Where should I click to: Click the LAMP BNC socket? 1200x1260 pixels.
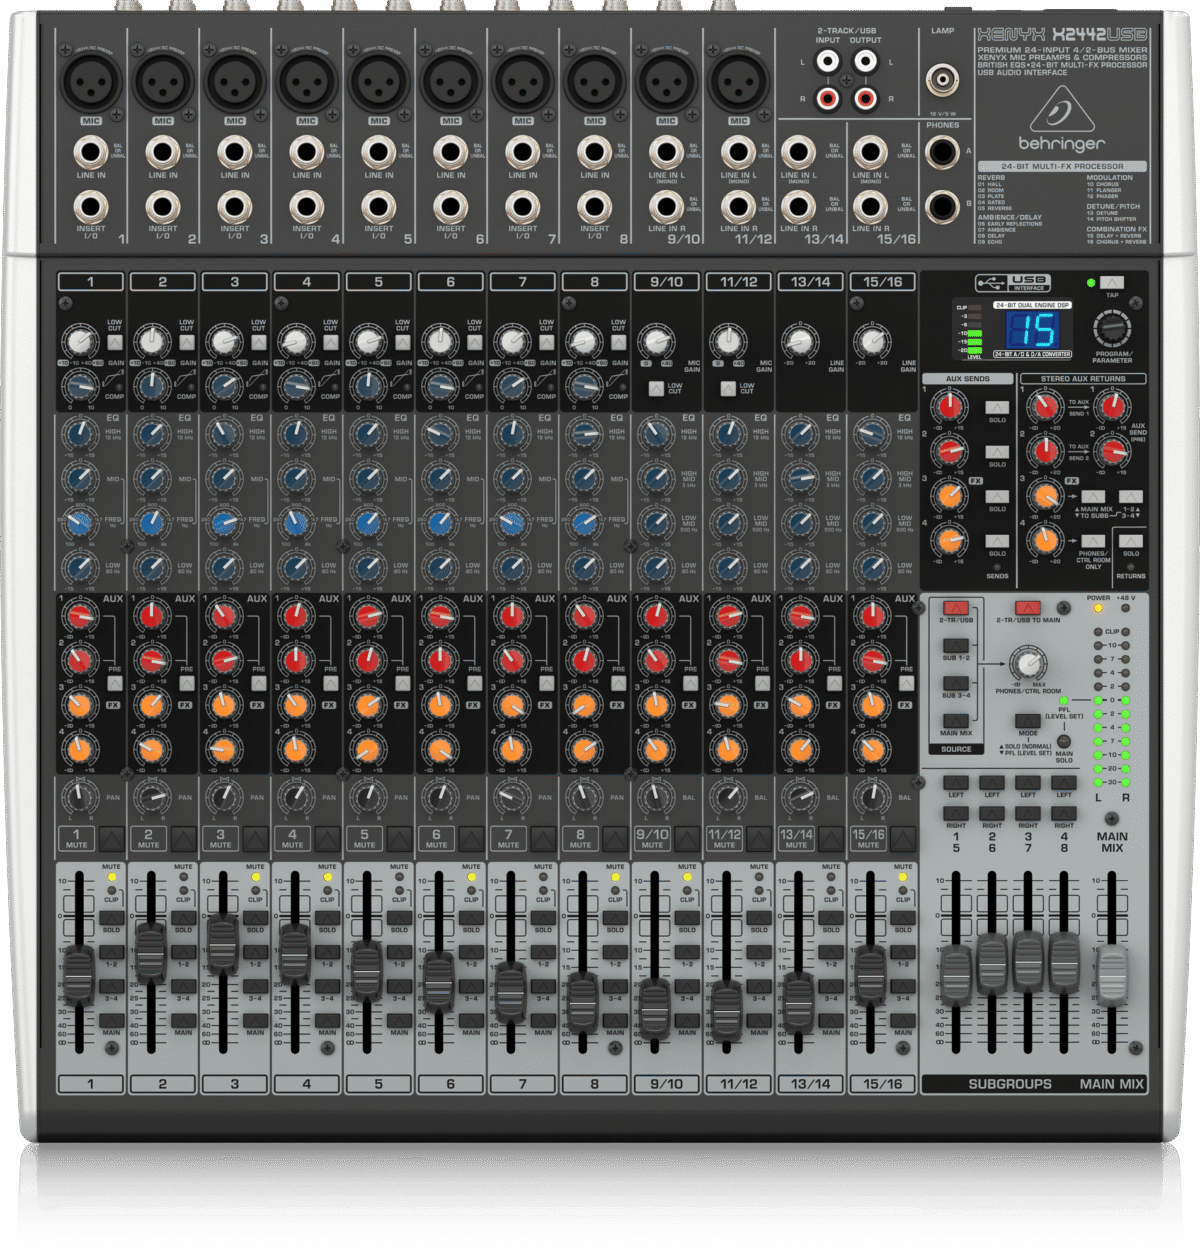(x=942, y=78)
